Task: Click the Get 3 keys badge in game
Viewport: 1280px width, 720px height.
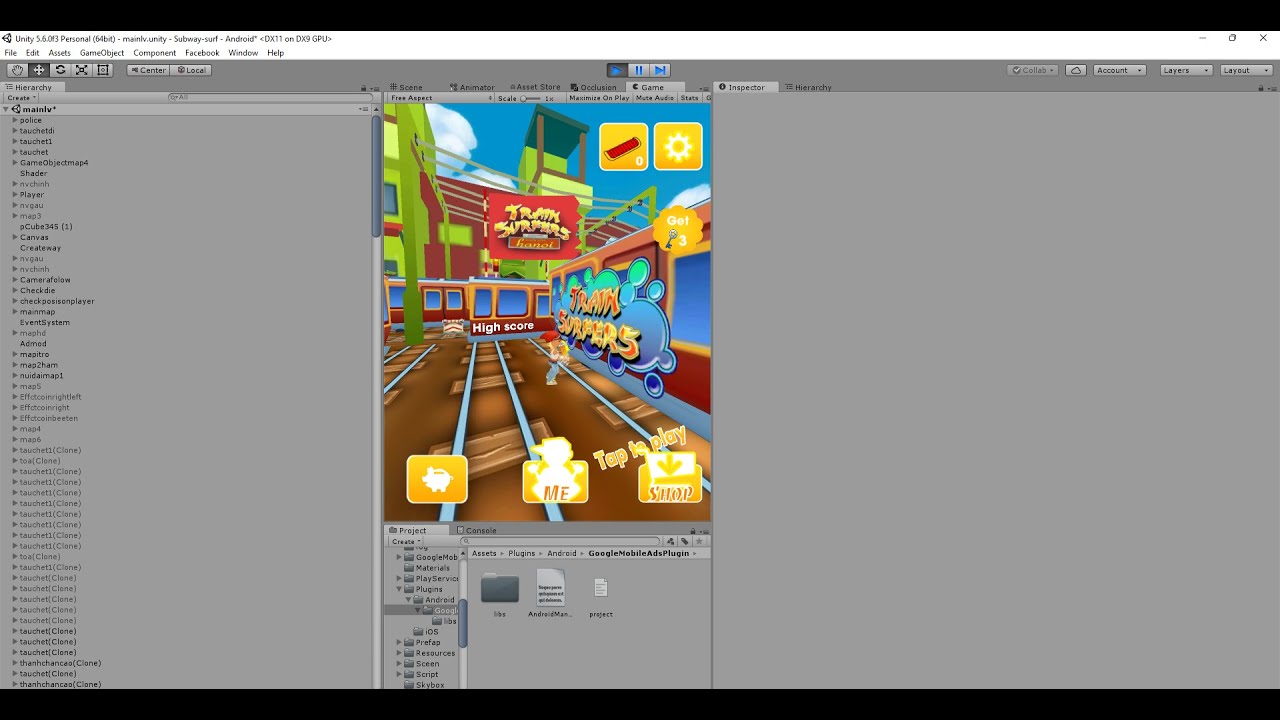Action: coord(677,230)
